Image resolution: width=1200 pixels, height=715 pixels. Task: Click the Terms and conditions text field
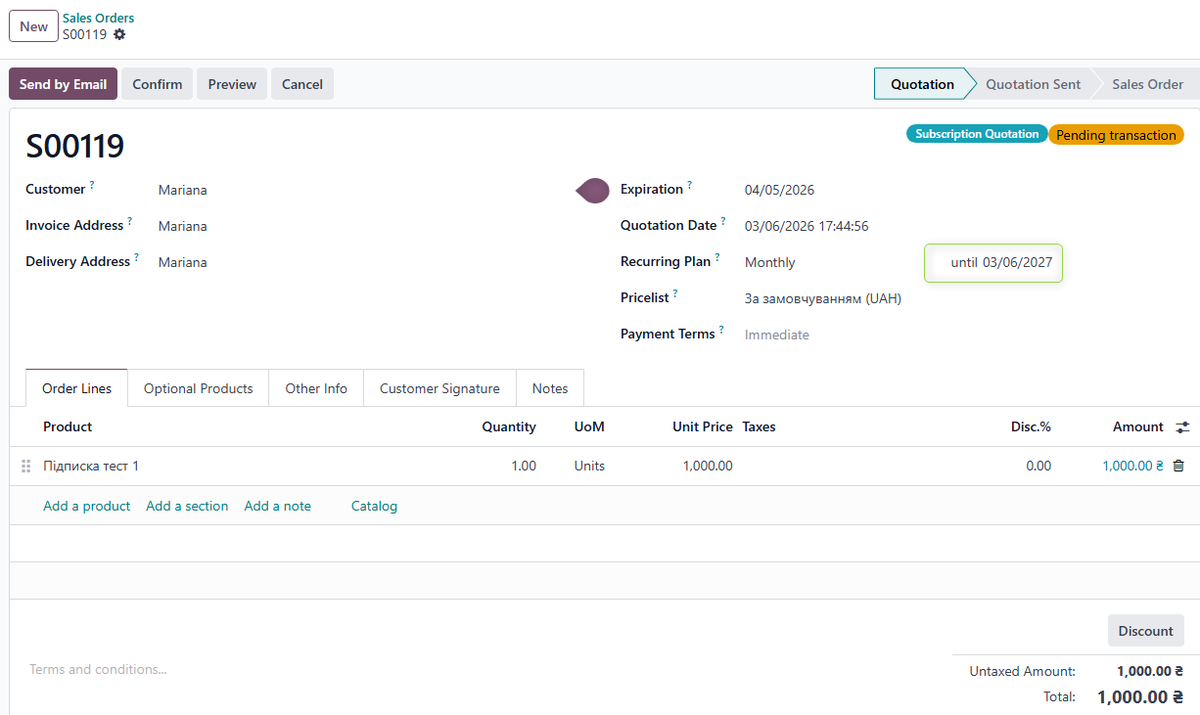[98, 669]
